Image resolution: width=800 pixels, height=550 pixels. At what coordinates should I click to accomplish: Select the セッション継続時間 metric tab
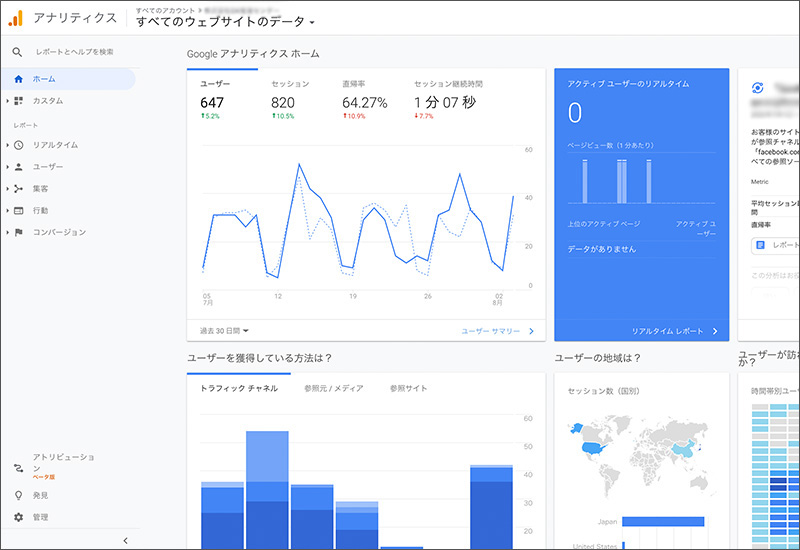pos(448,99)
